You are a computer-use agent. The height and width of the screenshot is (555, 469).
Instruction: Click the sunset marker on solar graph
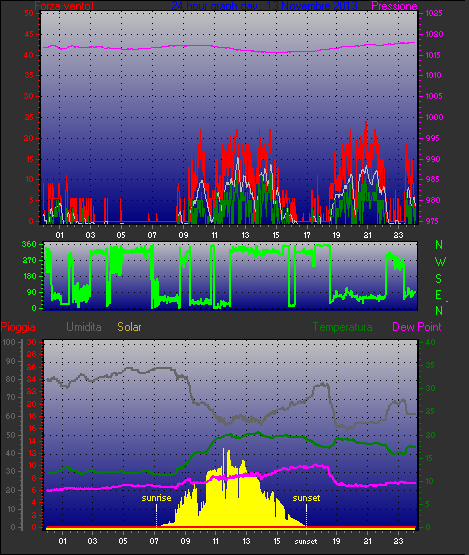click(306, 498)
